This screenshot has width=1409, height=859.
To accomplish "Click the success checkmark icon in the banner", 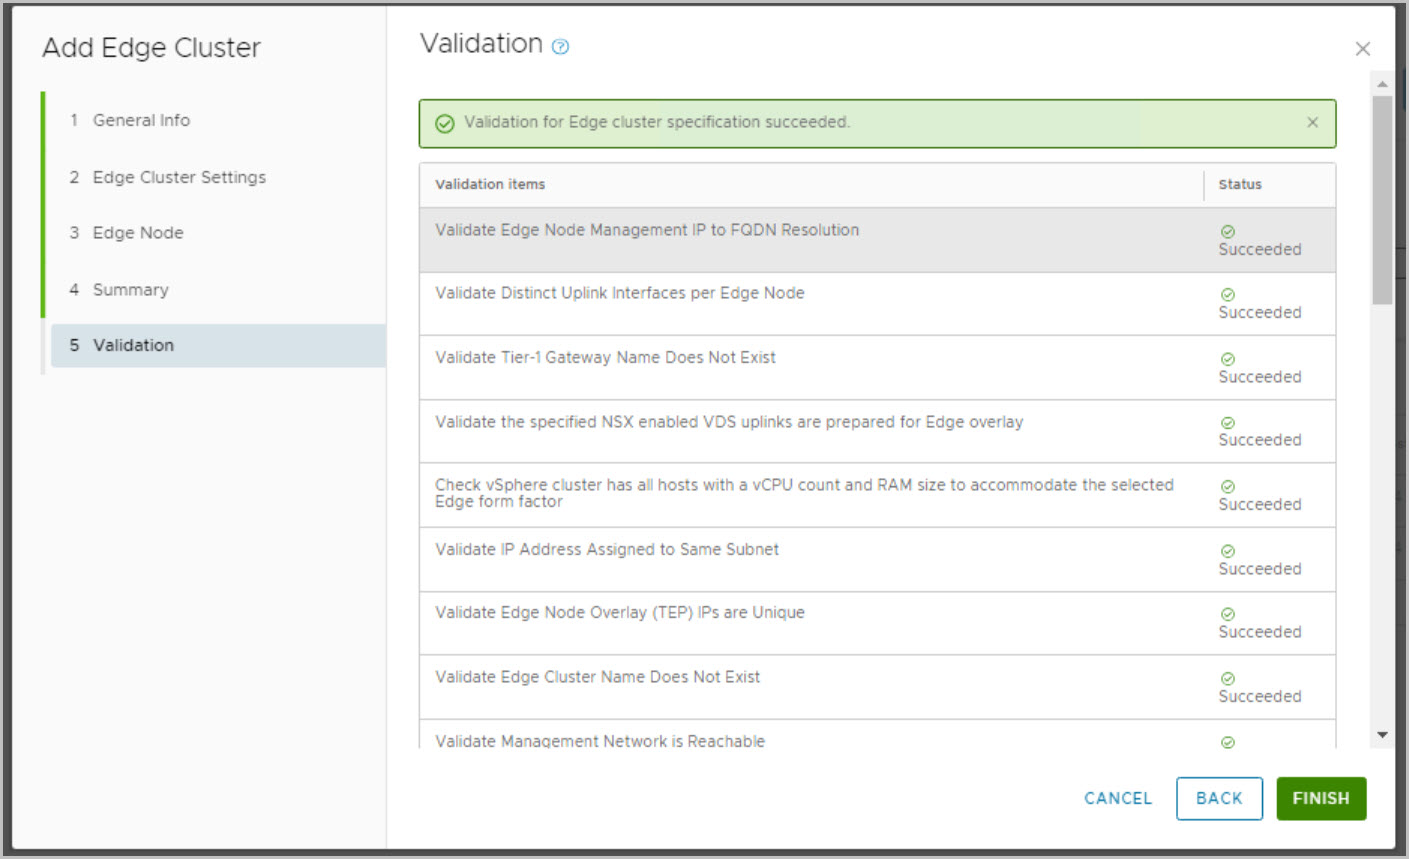I will tap(445, 123).
